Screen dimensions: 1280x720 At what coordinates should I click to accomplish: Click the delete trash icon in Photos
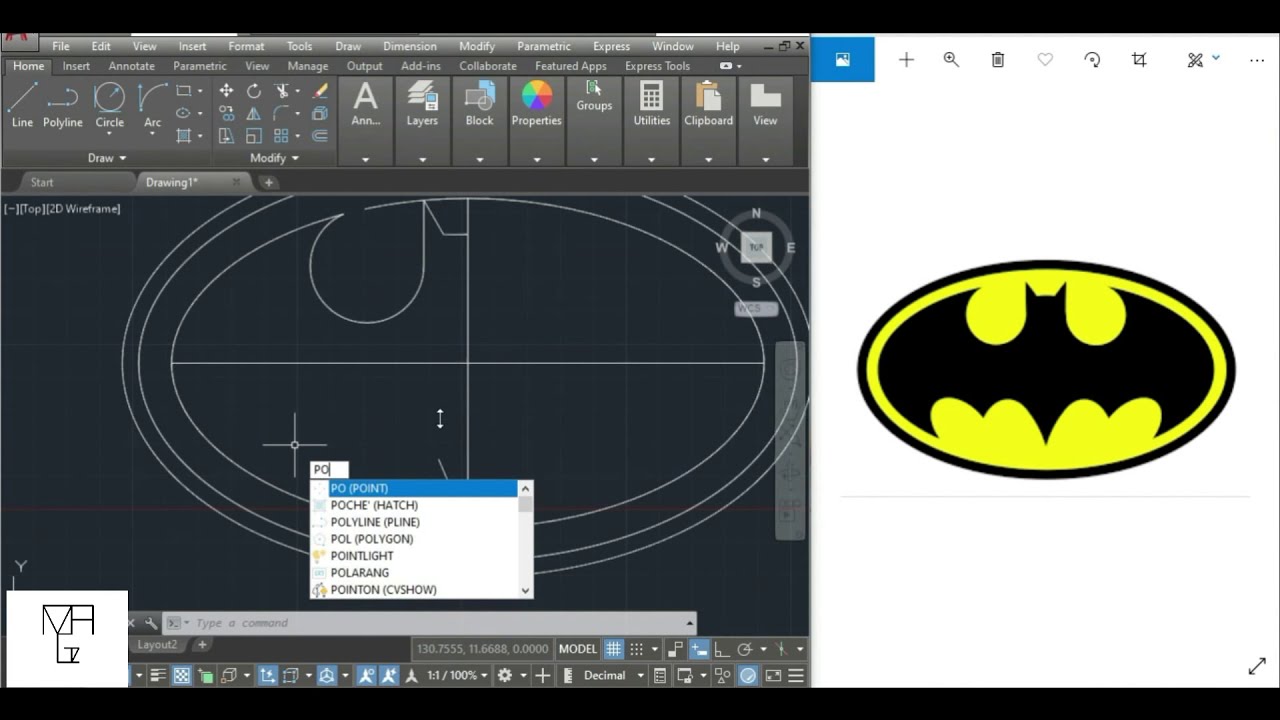pyautogui.click(x=997, y=60)
